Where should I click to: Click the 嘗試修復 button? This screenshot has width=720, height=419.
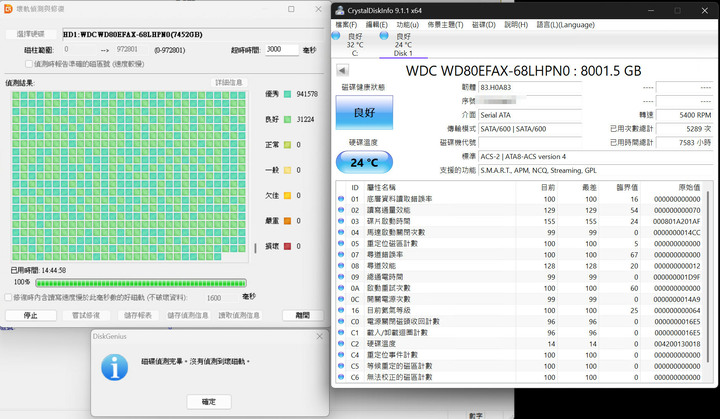point(86,315)
